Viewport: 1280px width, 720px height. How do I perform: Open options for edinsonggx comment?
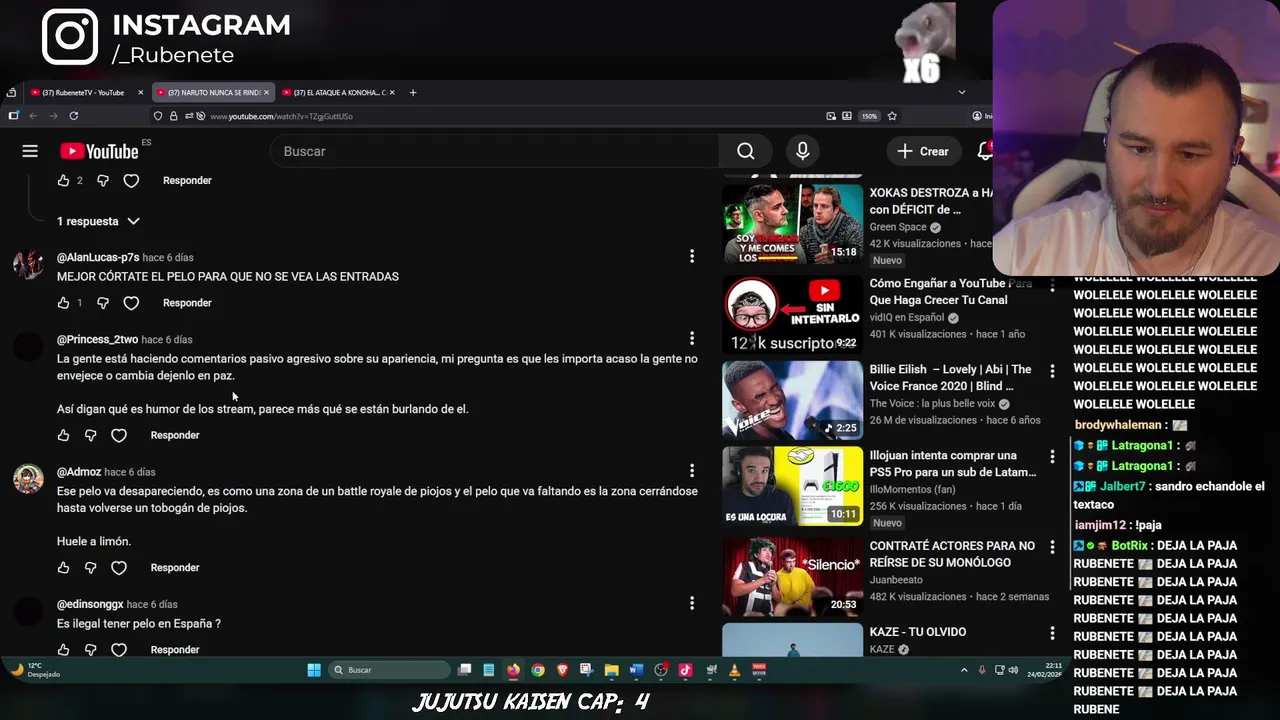click(691, 603)
